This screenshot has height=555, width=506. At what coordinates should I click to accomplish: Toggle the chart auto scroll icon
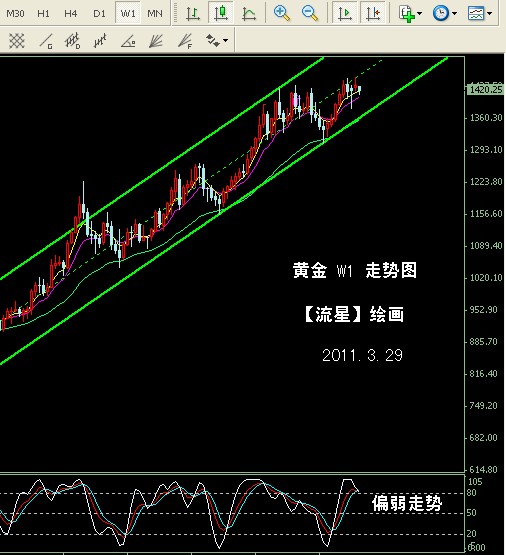click(344, 13)
